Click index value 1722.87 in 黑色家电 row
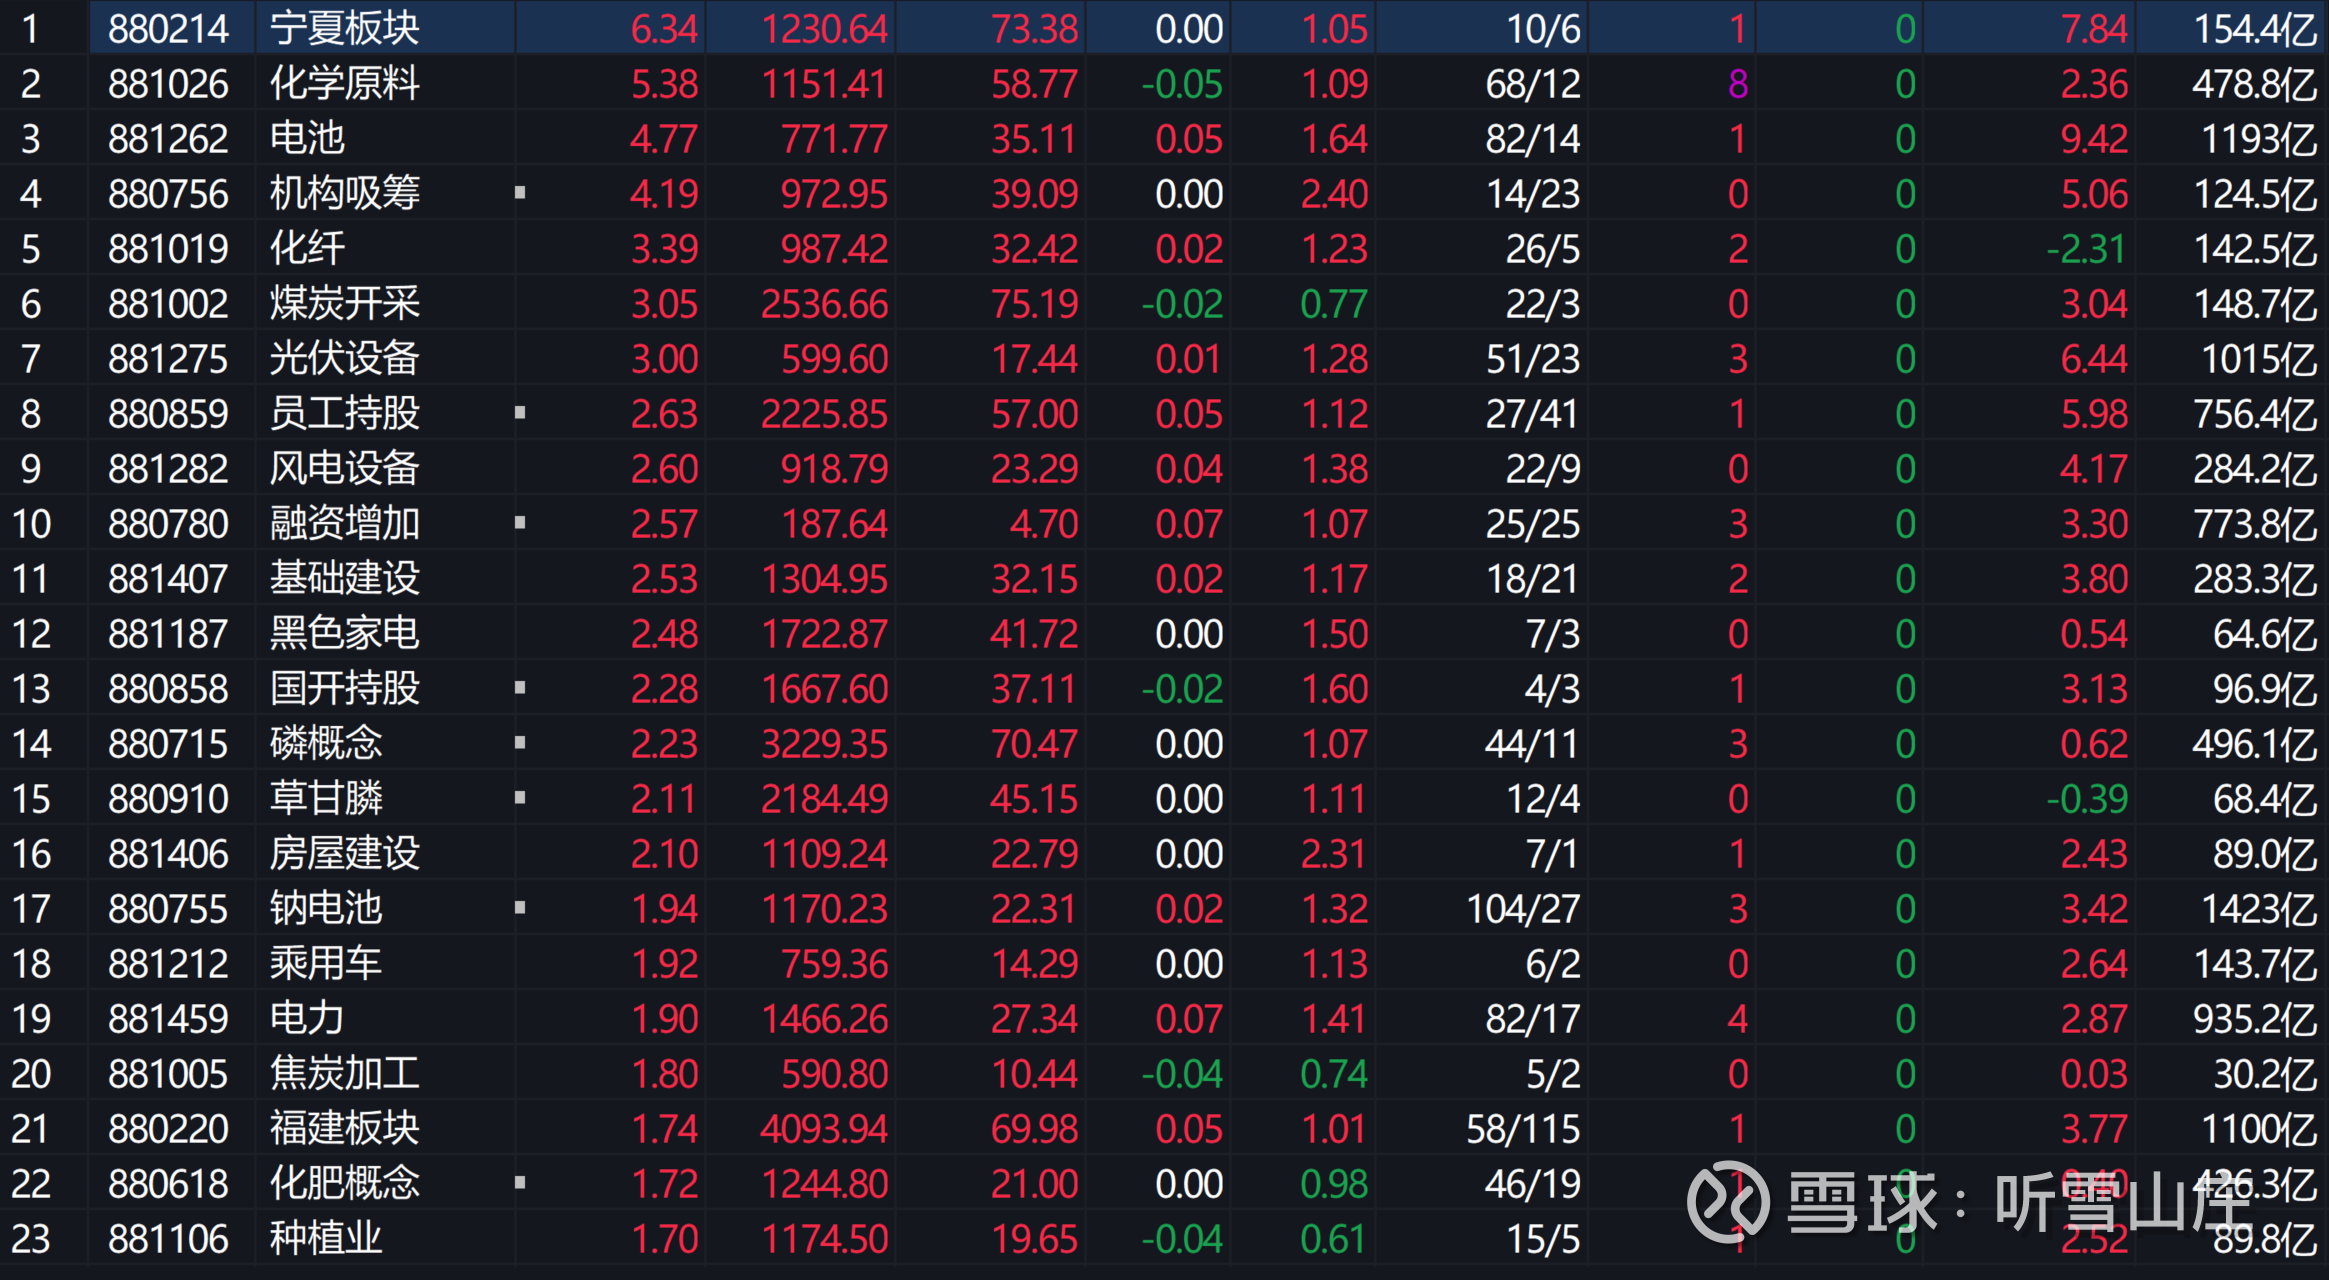 824,634
